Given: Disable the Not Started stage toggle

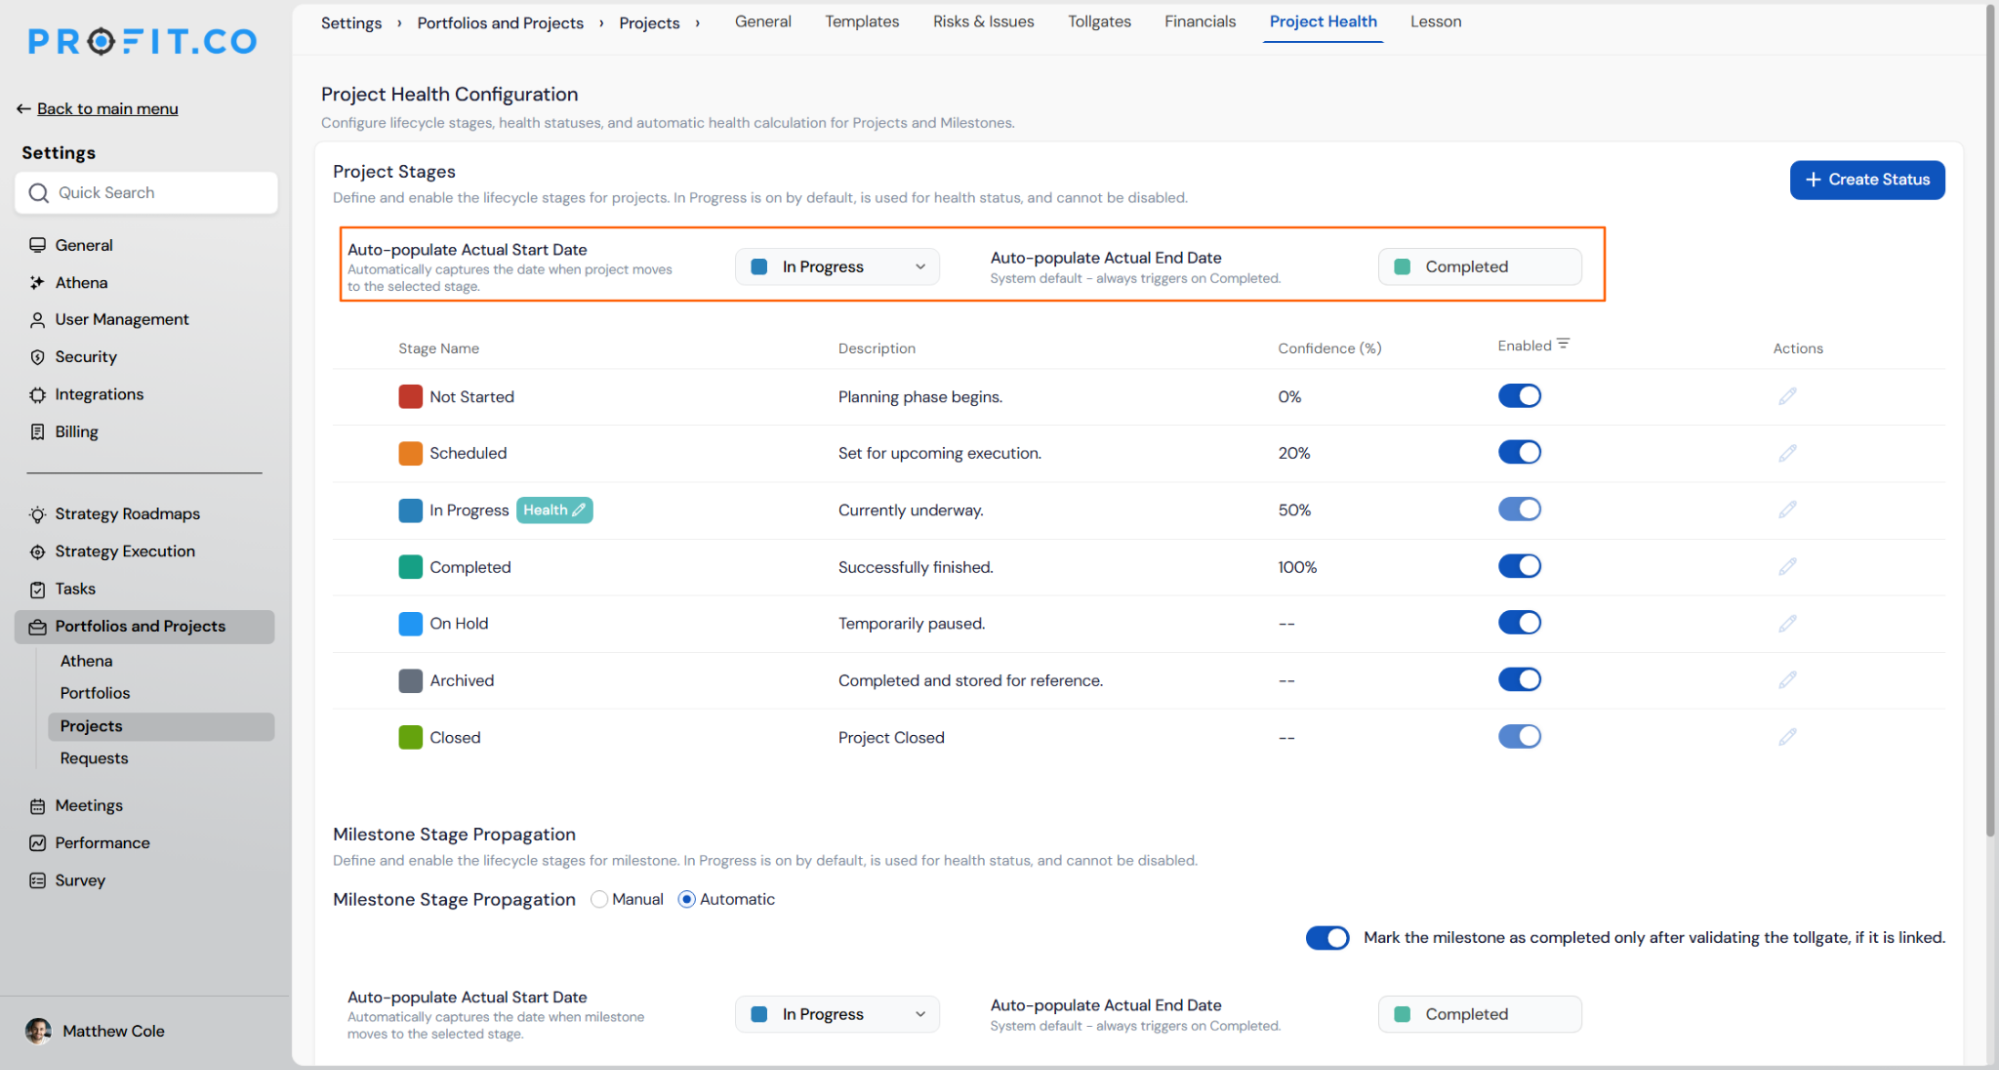Looking at the screenshot, I should point(1519,396).
